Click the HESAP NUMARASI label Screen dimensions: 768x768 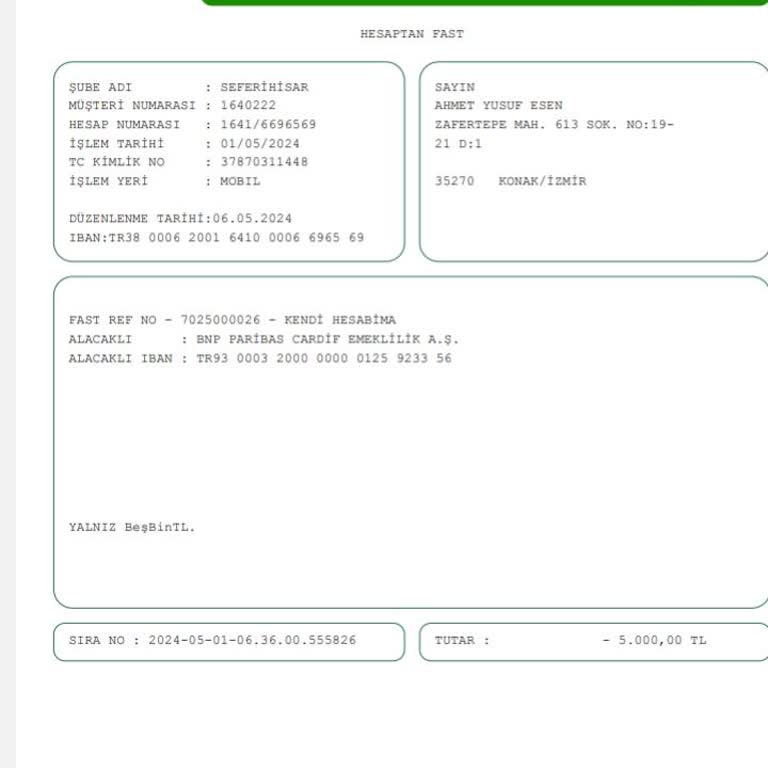pos(124,124)
